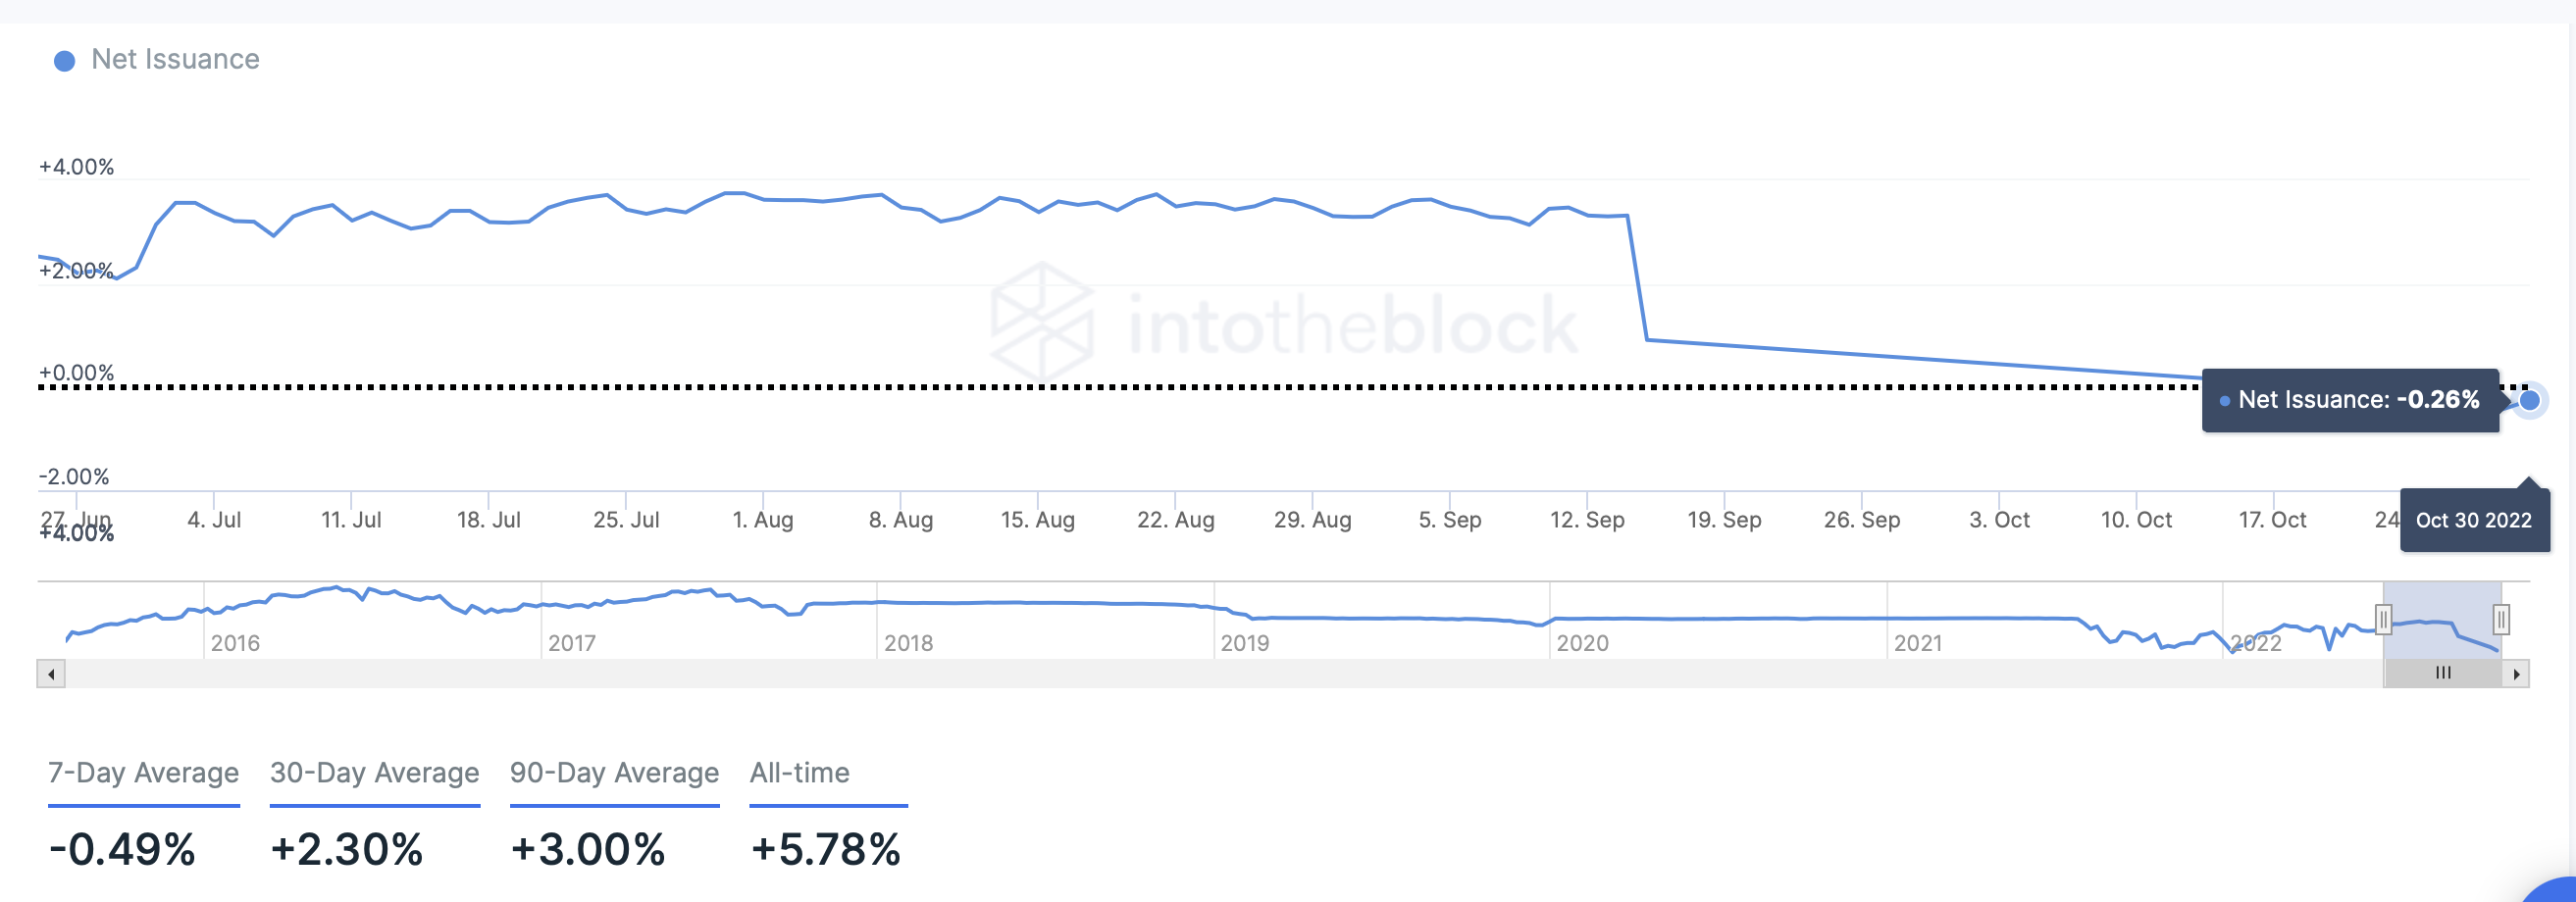Click the Oct 30 2022 date label
2576x902 pixels.
click(2473, 520)
